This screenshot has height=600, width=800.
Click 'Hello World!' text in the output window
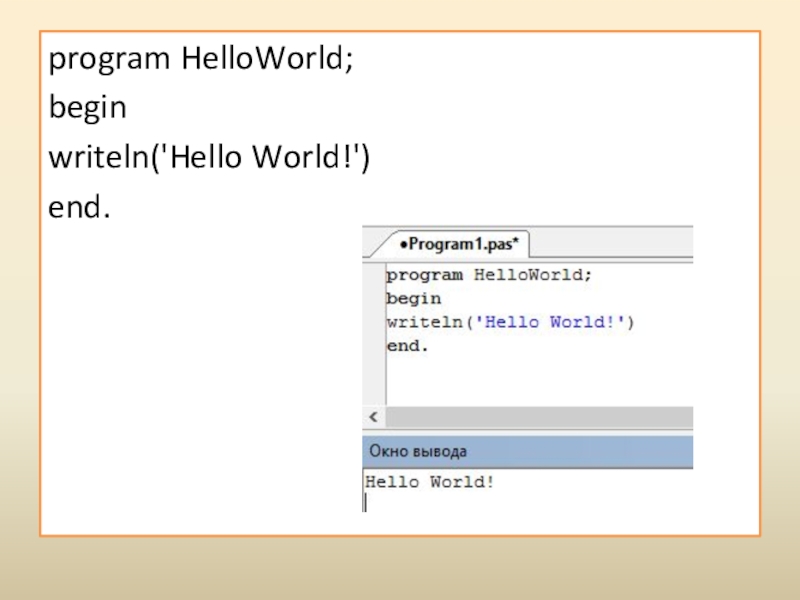430,482
